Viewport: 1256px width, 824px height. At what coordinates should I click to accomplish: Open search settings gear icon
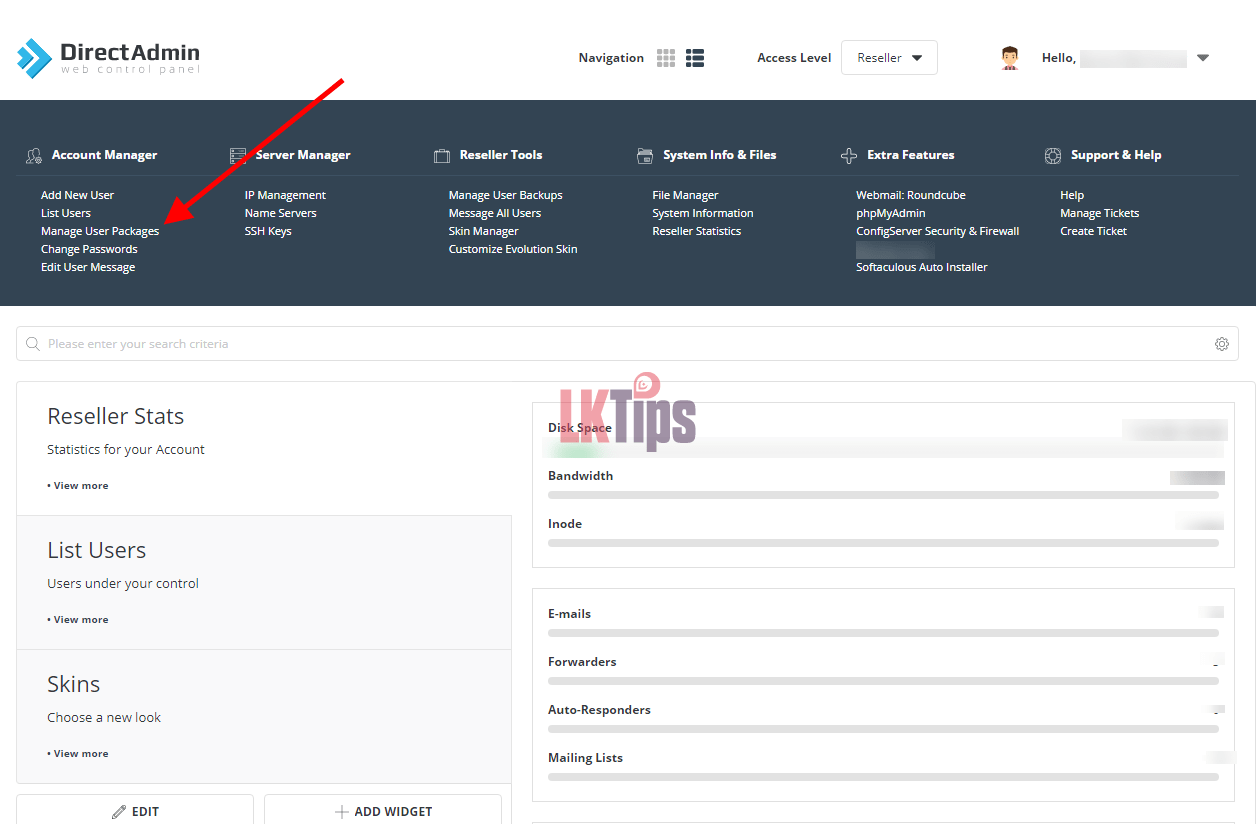coord(1221,344)
